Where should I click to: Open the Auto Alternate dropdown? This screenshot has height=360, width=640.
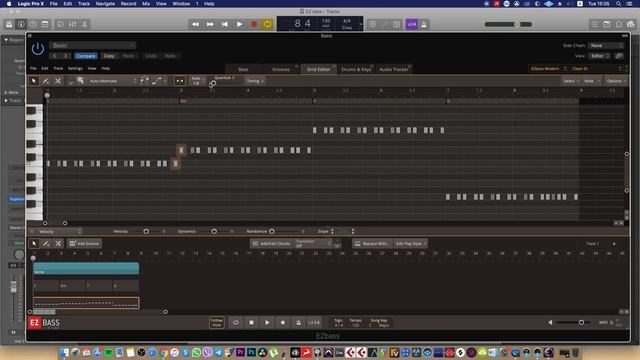click(113, 81)
